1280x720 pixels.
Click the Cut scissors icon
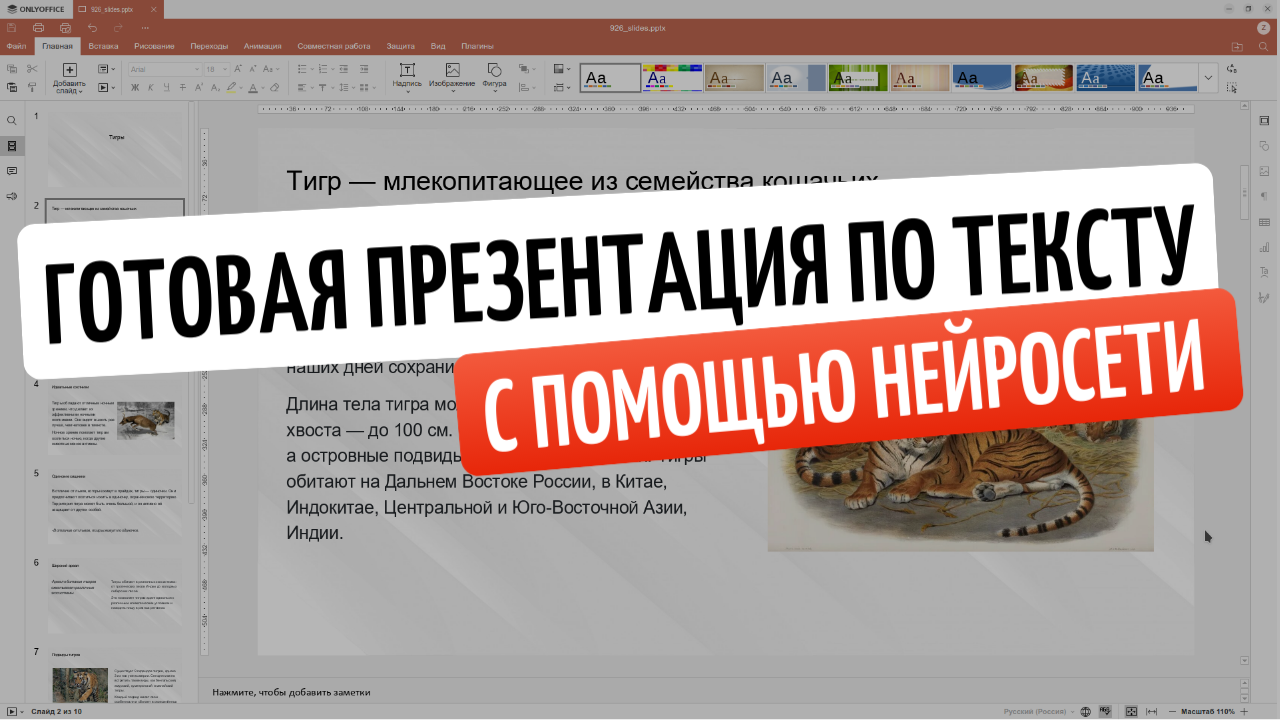[x=32, y=69]
